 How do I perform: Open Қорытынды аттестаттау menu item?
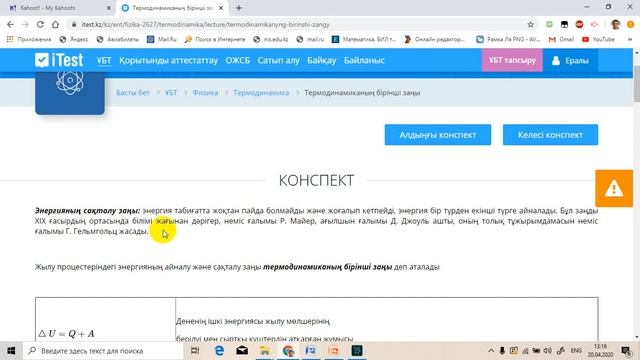pyautogui.click(x=169, y=60)
